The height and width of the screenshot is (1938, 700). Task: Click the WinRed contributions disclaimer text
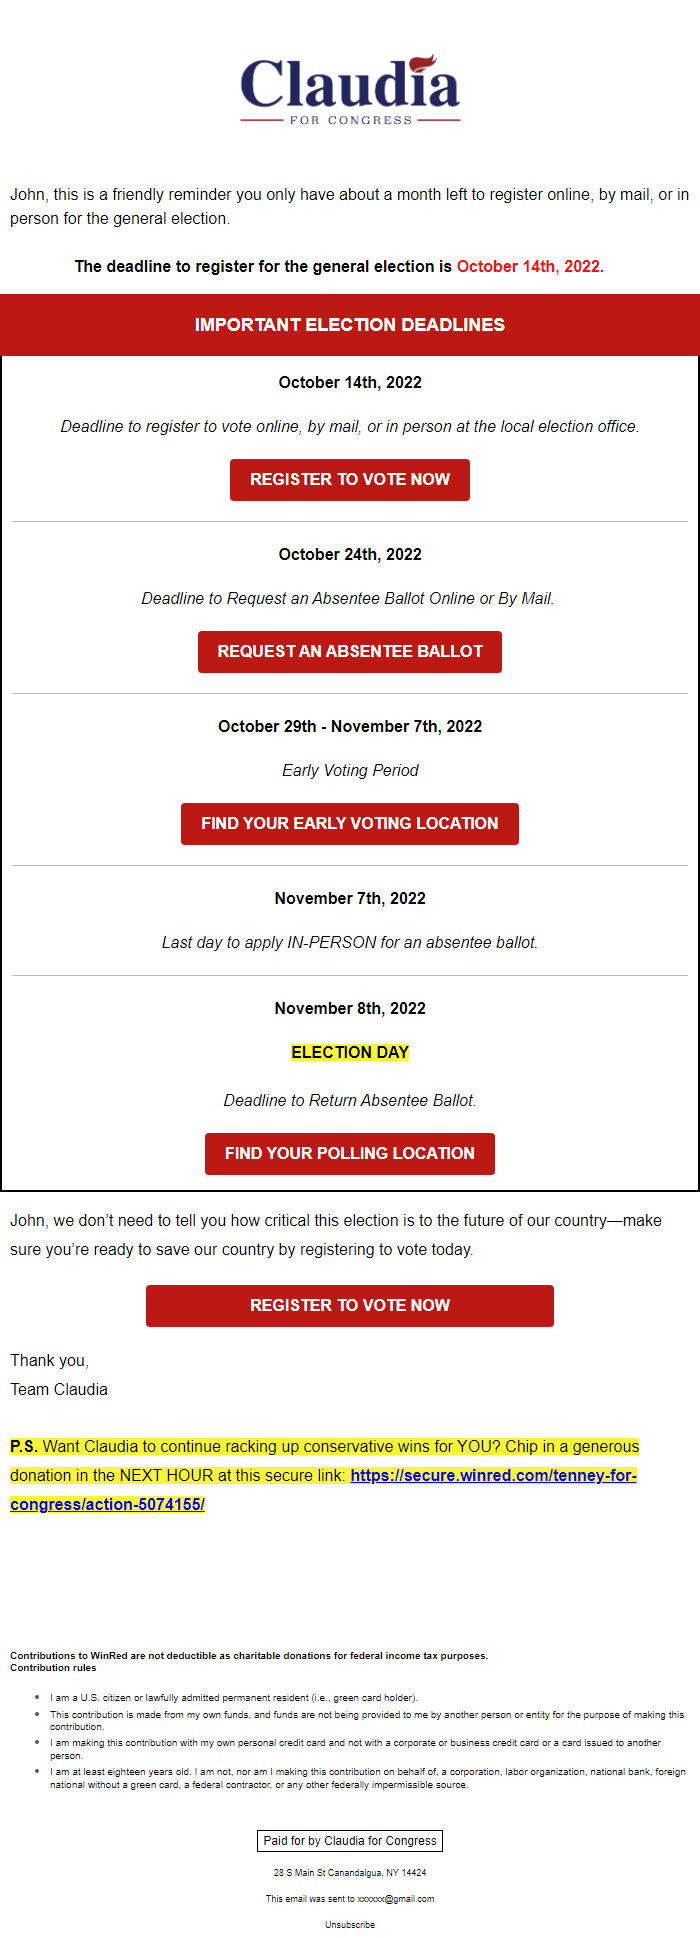(x=249, y=1656)
